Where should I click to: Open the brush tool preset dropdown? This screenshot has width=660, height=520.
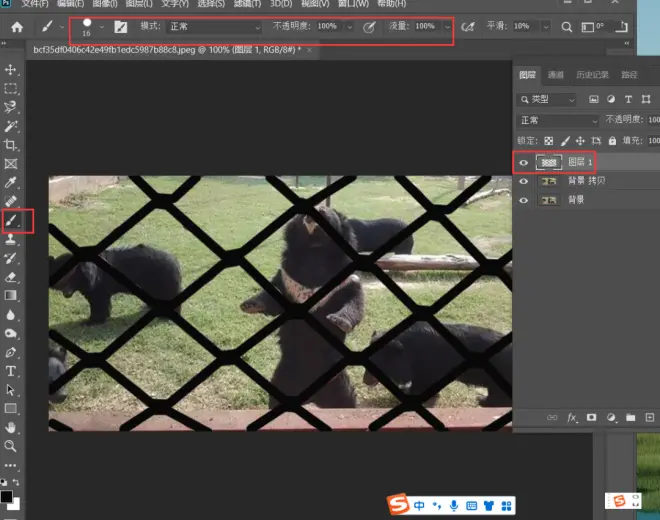click(62, 27)
